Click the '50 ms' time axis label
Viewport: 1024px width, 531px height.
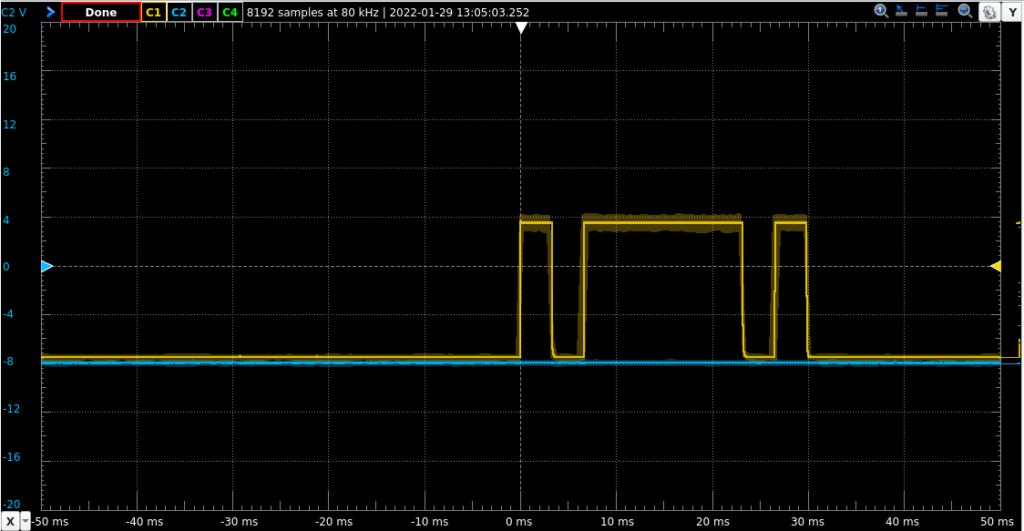click(x=997, y=521)
